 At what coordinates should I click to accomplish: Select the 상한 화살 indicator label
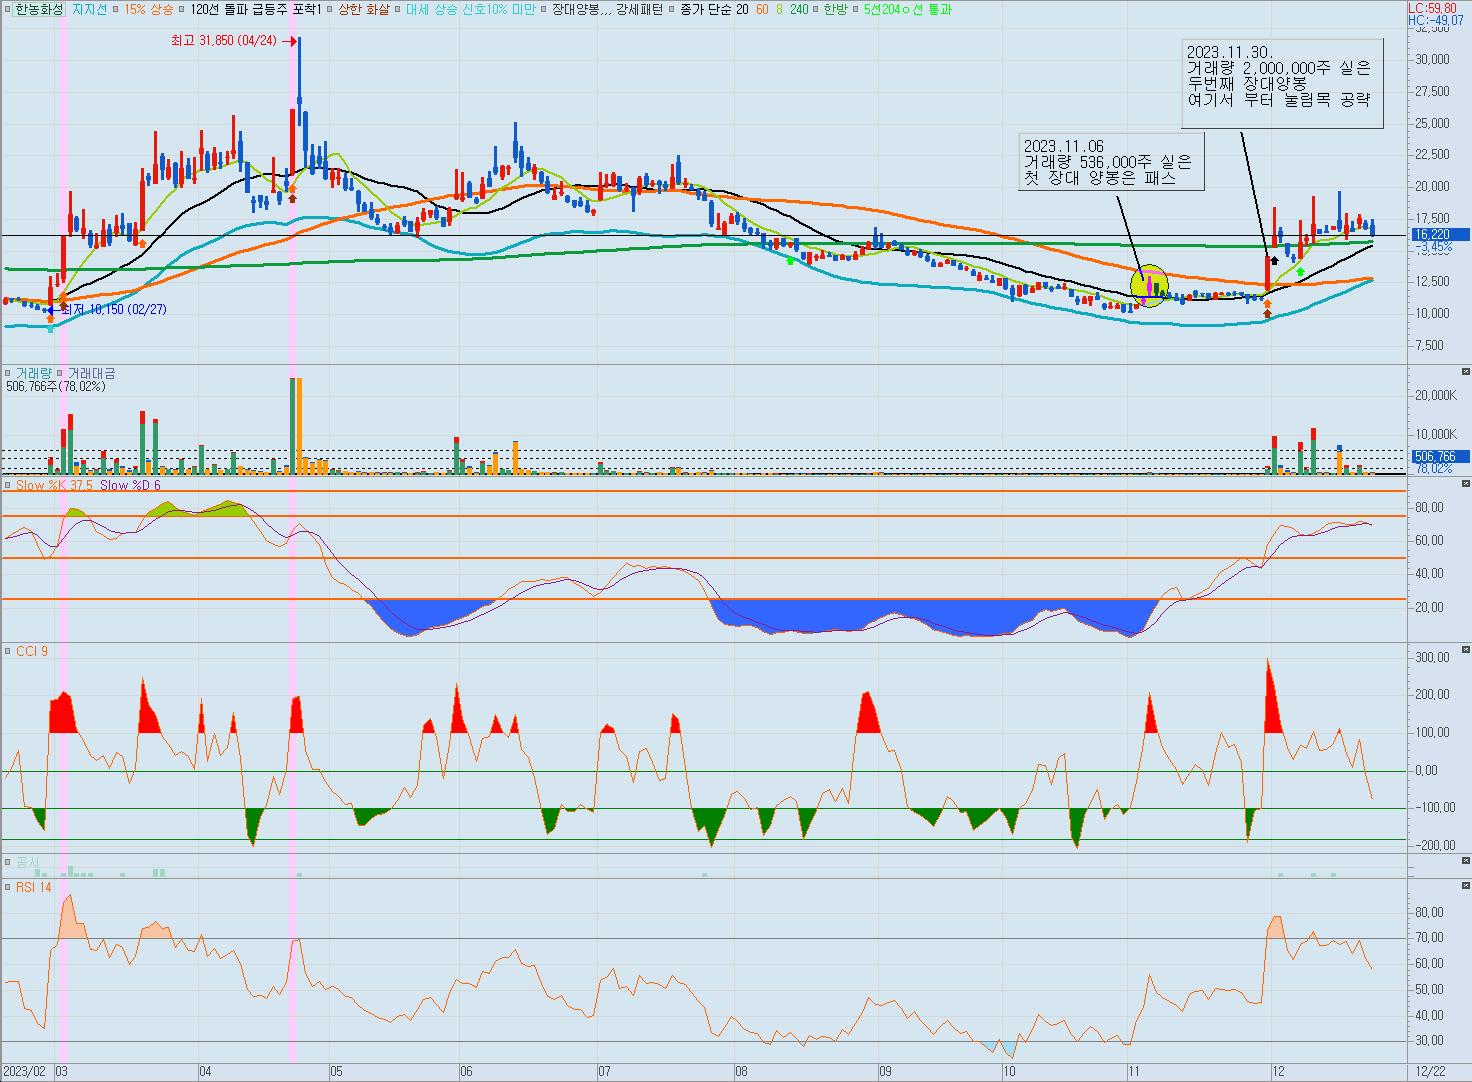[x=364, y=9]
